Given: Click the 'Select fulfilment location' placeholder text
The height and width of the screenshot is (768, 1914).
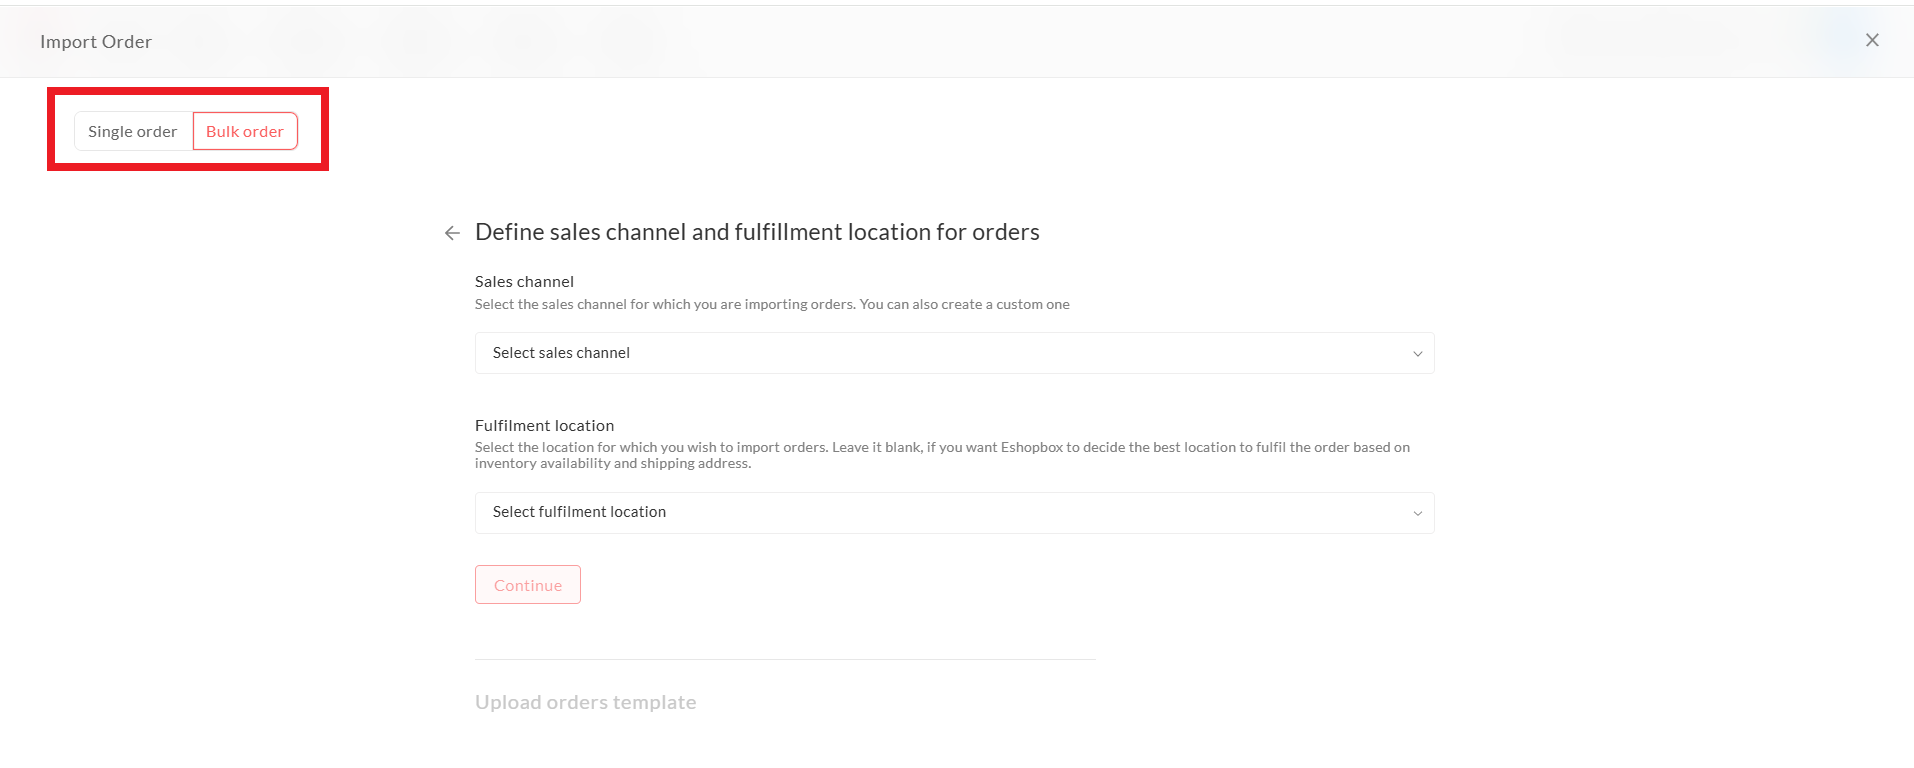Looking at the screenshot, I should coord(579,512).
